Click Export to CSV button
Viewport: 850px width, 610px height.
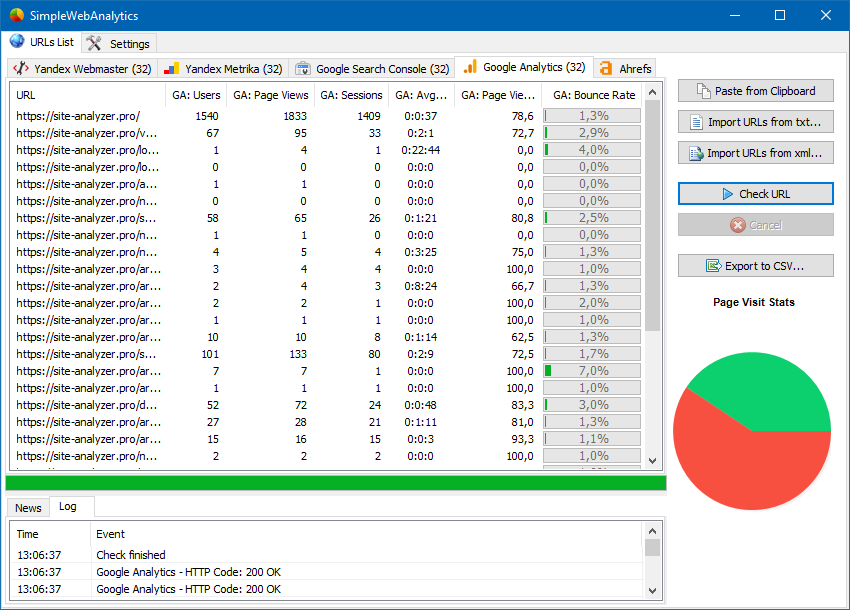pyautogui.click(x=756, y=266)
